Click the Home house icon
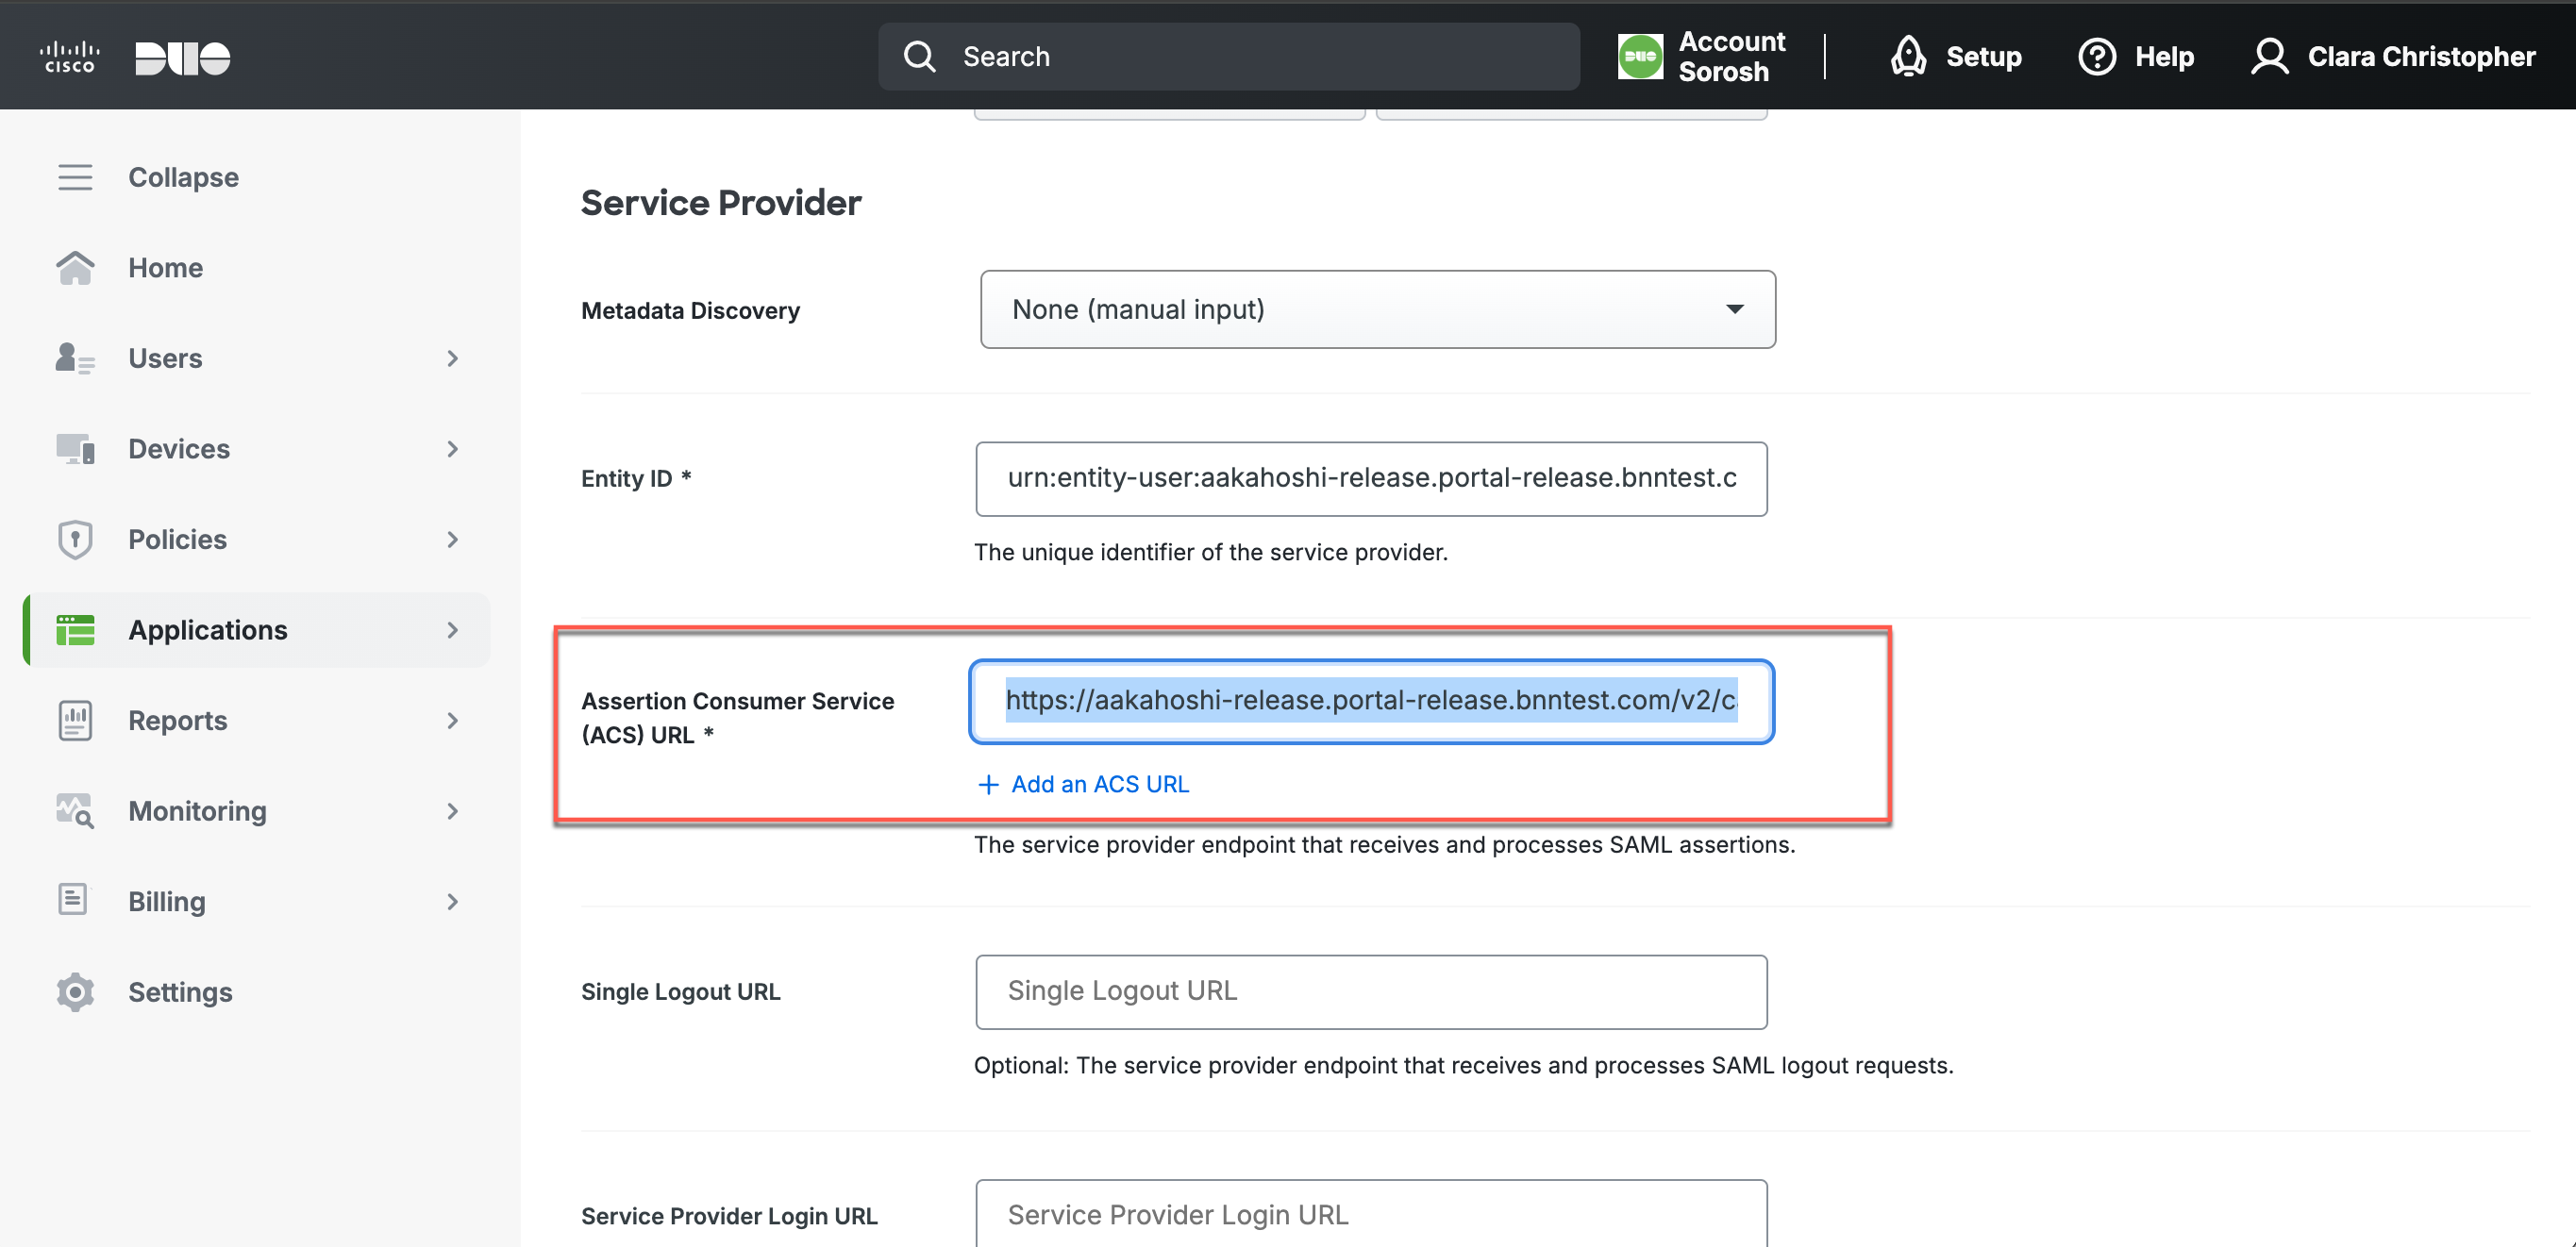 [75, 268]
